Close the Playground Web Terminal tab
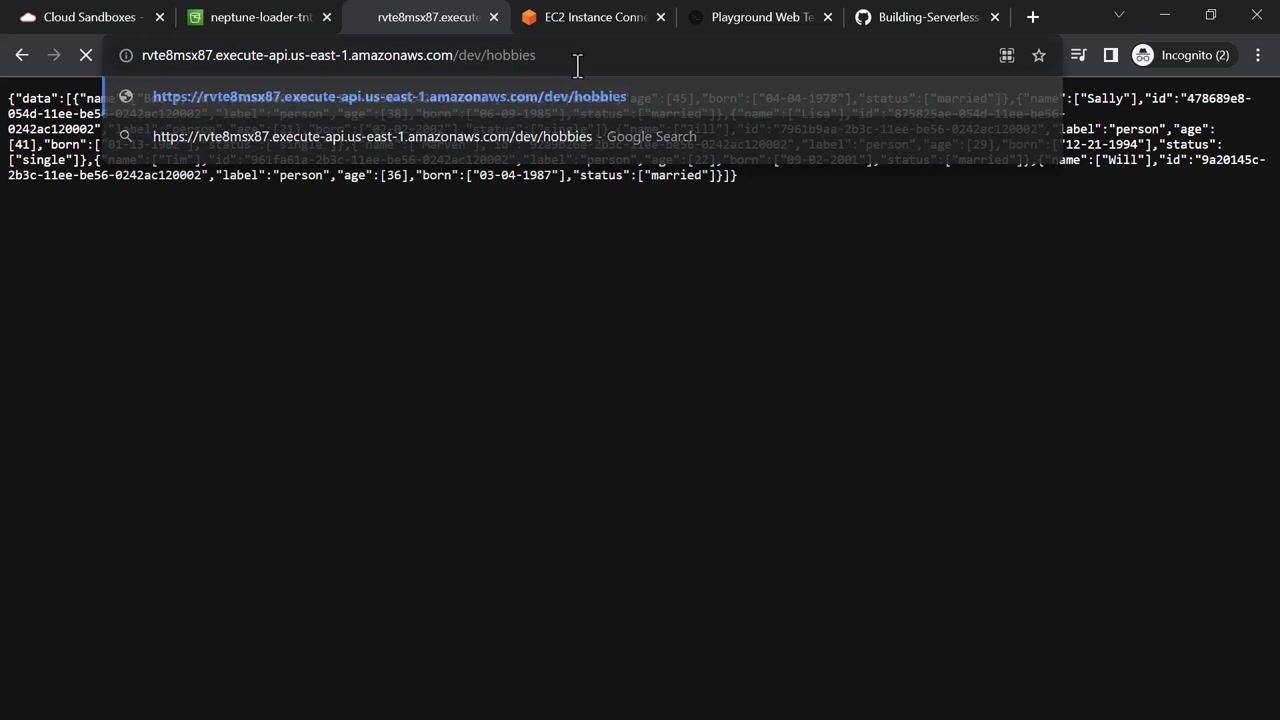 [827, 17]
